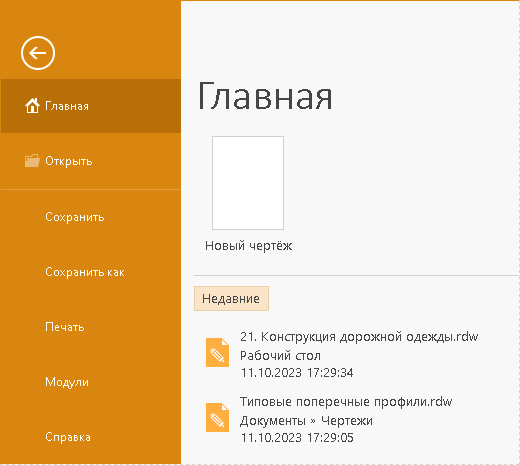Open recent file Типовые поперечные профили.rdw

coord(346,402)
